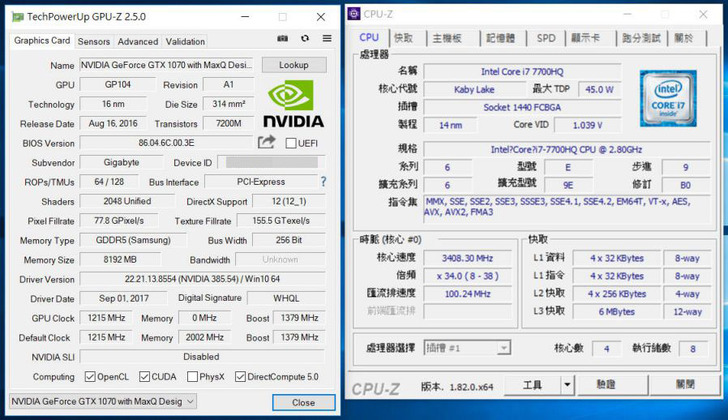Switch to the Validation tab
This screenshot has height=420, width=728.
[x=185, y=41]
